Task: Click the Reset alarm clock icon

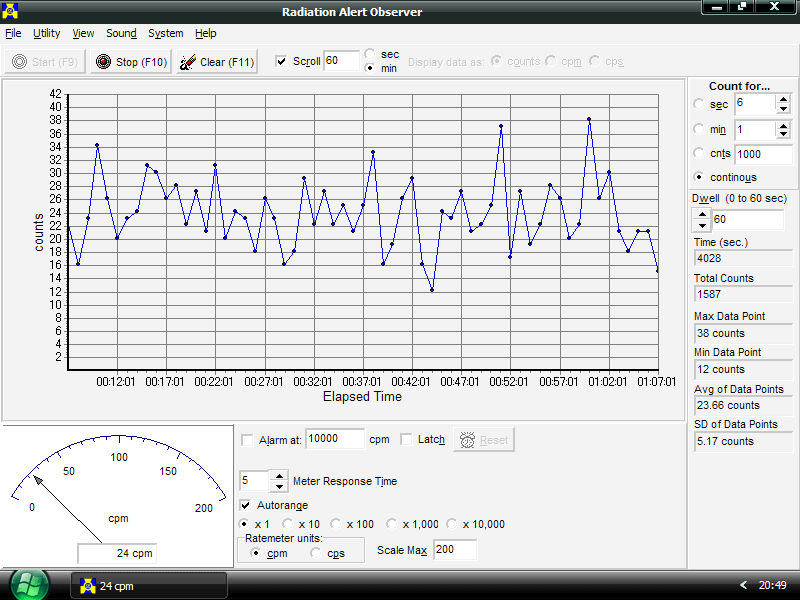Action: 467,440
